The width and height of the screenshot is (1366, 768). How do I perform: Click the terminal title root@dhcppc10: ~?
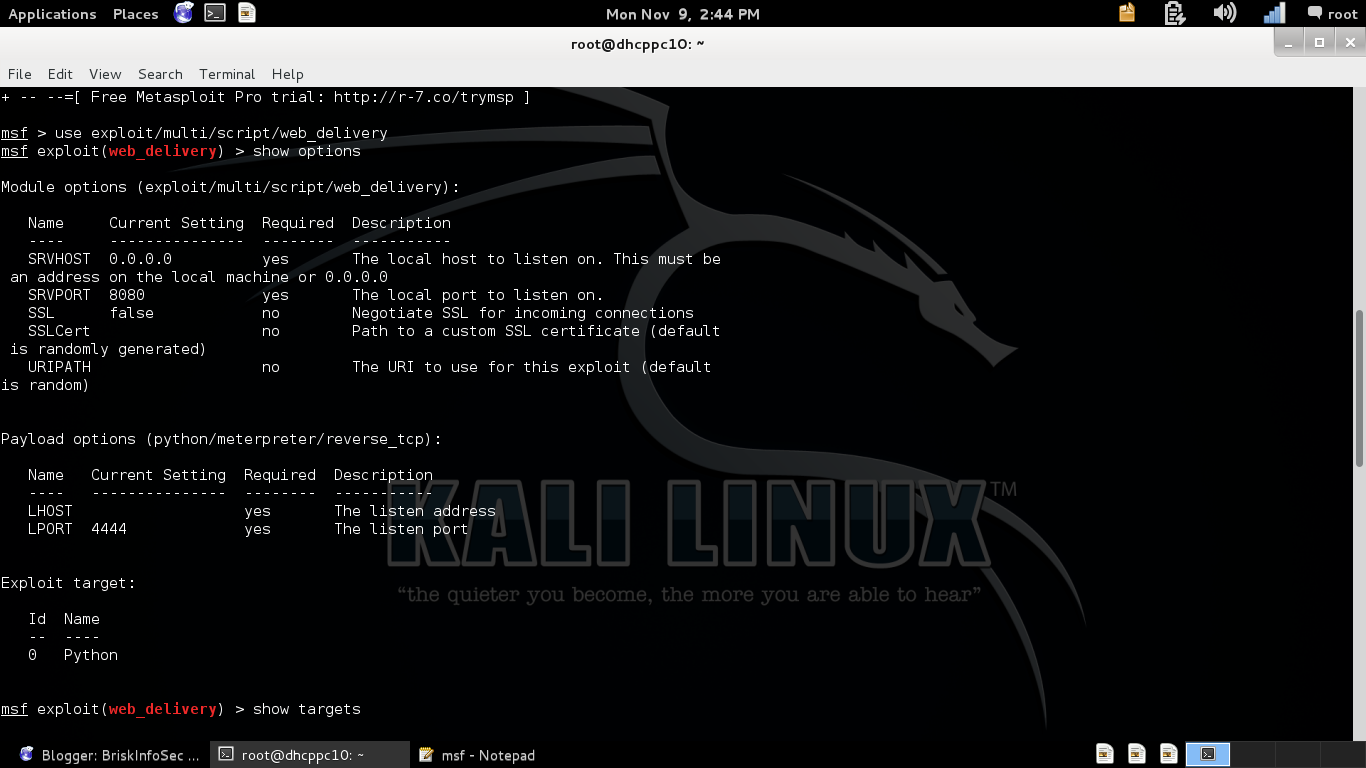638,44
